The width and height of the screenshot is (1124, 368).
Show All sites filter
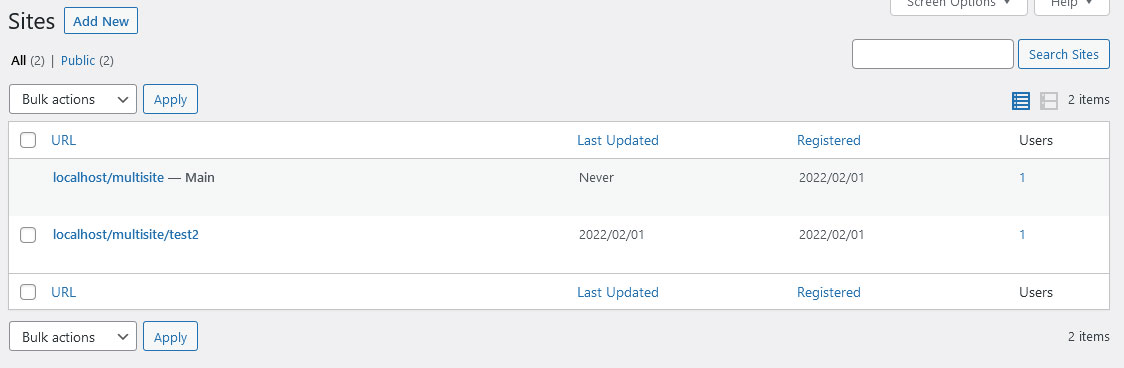click(x=19, y=61)
